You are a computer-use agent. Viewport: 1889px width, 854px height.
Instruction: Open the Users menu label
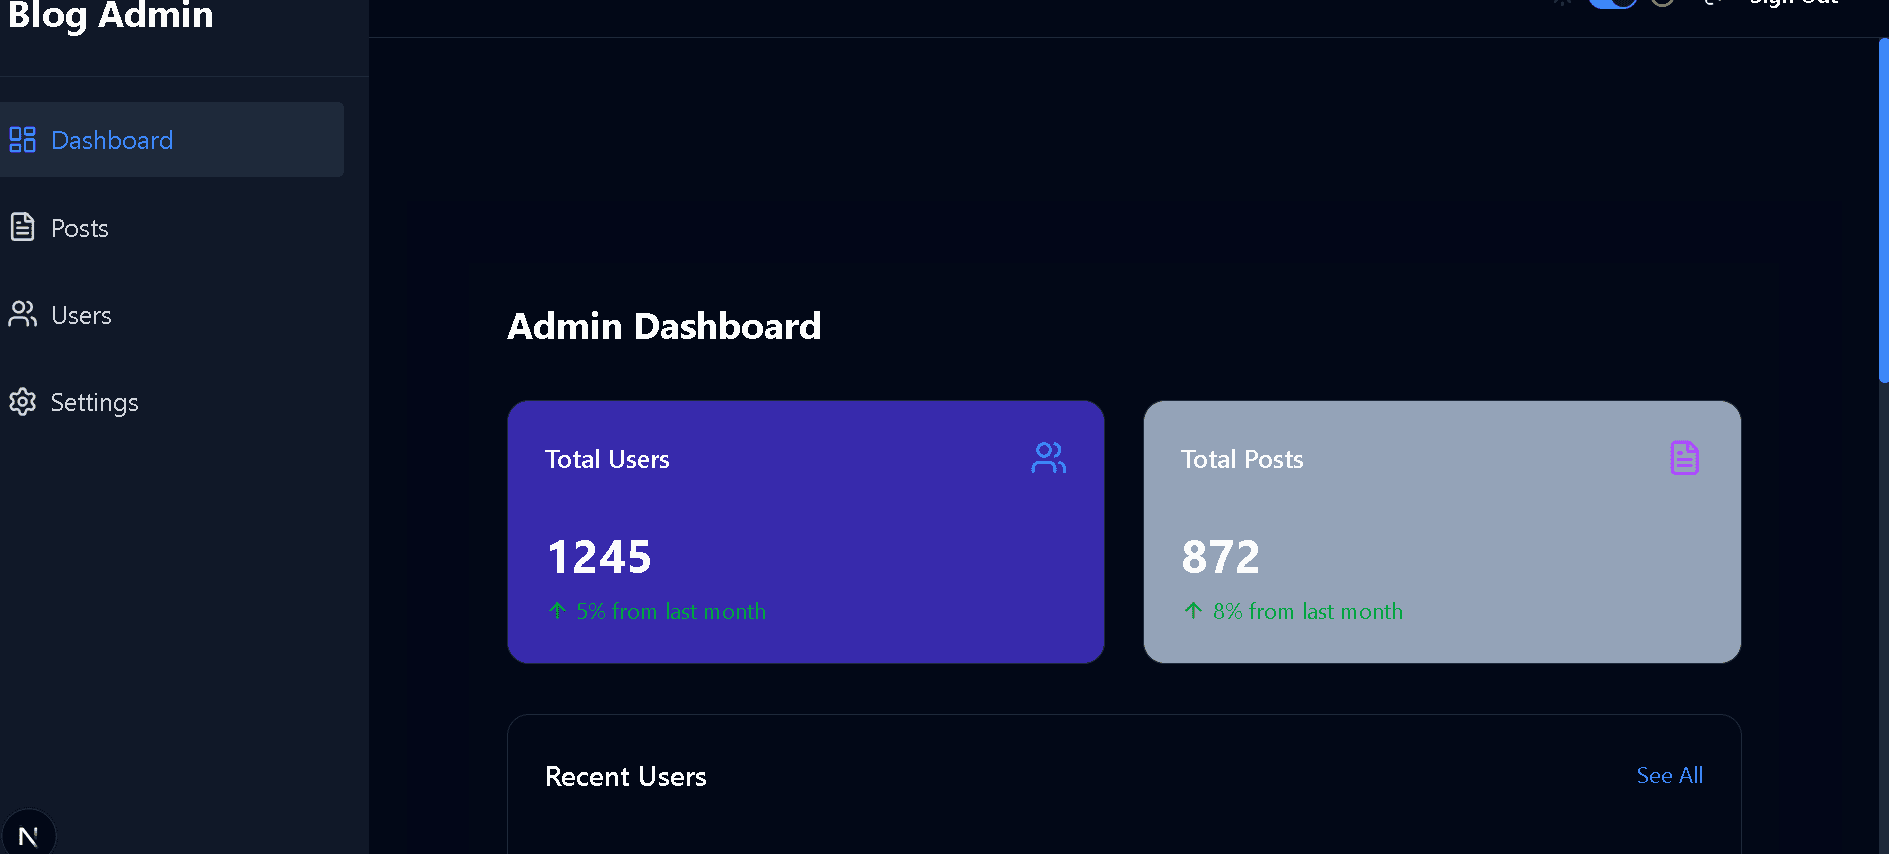(81, 315)
